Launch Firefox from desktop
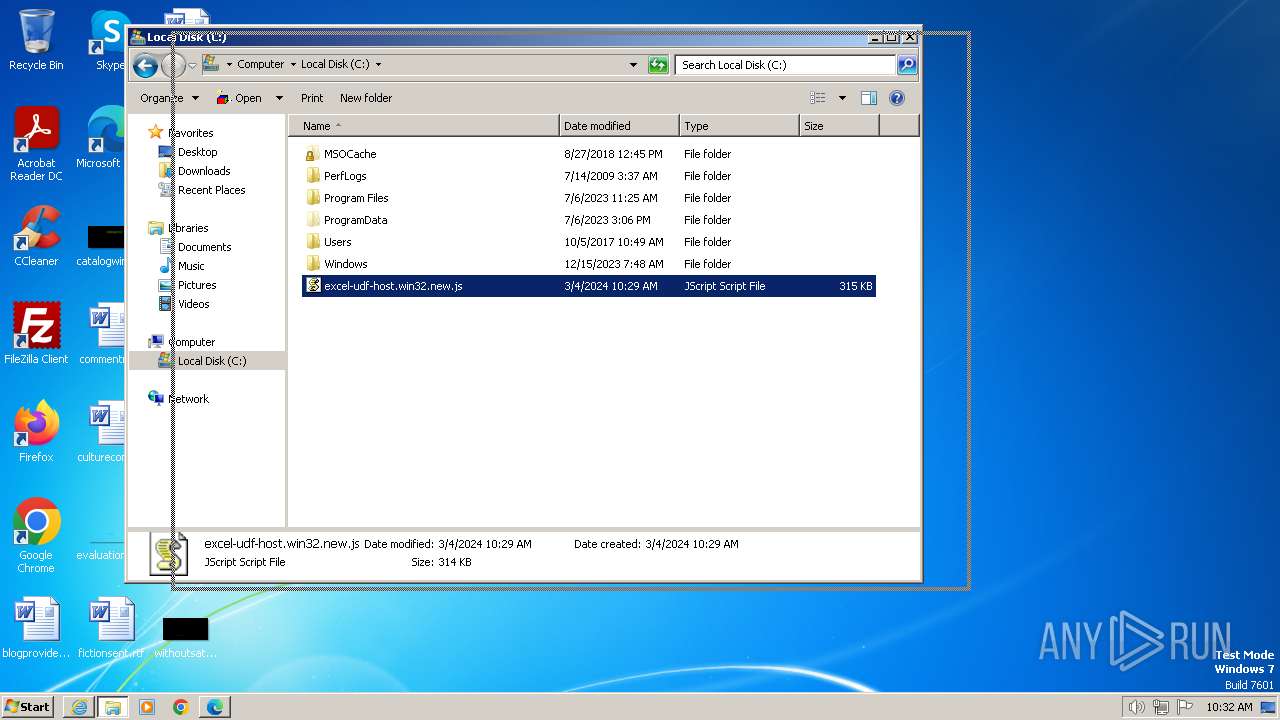Screen dimensions: 1280x720 pos(36,432)
